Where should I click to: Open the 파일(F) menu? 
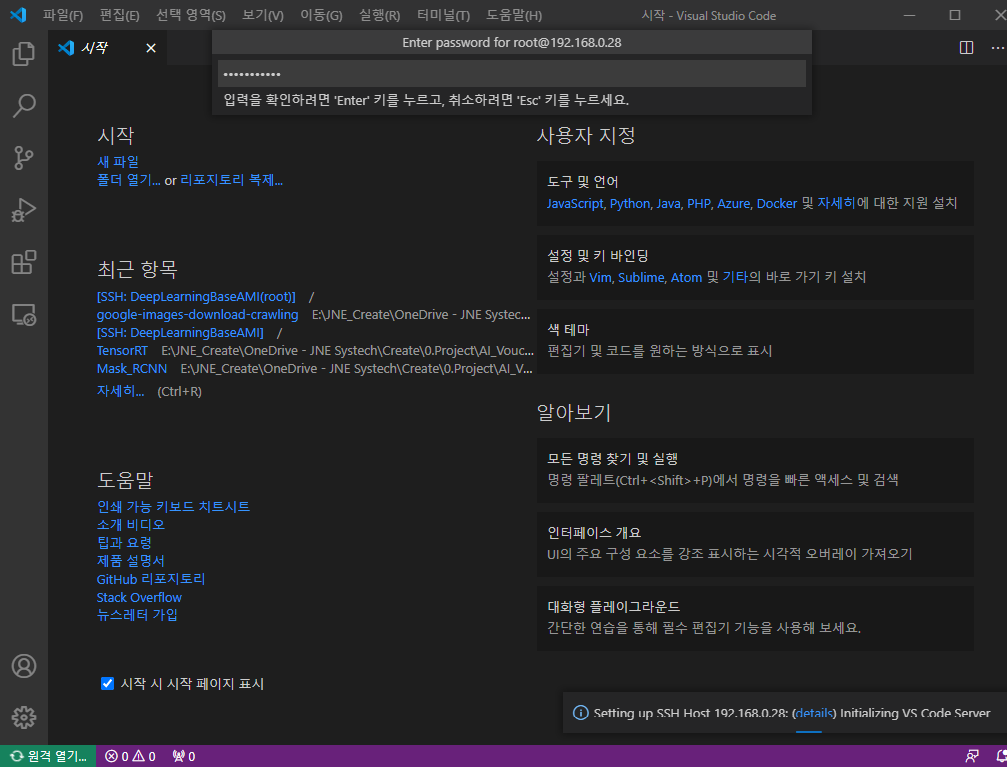pos(63,15)
